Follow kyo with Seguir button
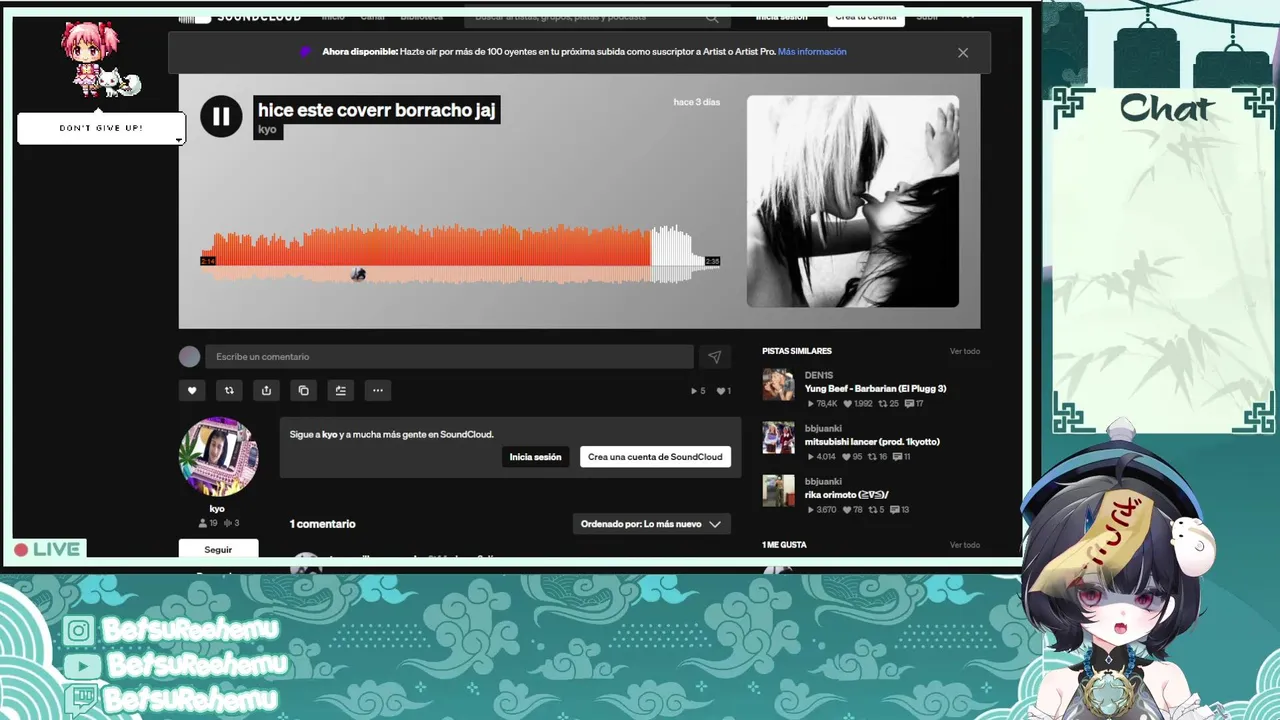The height and width of the screenshot is (720, 1280). (x=218, y=549)
